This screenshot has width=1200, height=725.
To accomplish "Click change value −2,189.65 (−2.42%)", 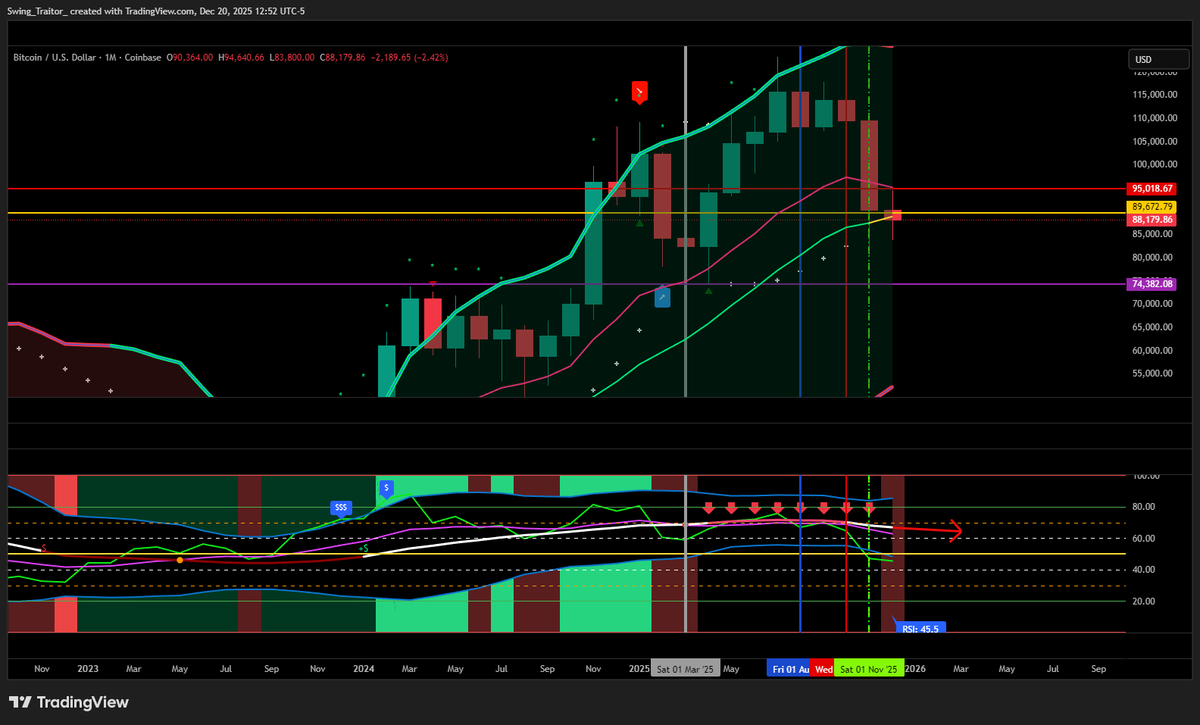I will (x=410, y=58).
